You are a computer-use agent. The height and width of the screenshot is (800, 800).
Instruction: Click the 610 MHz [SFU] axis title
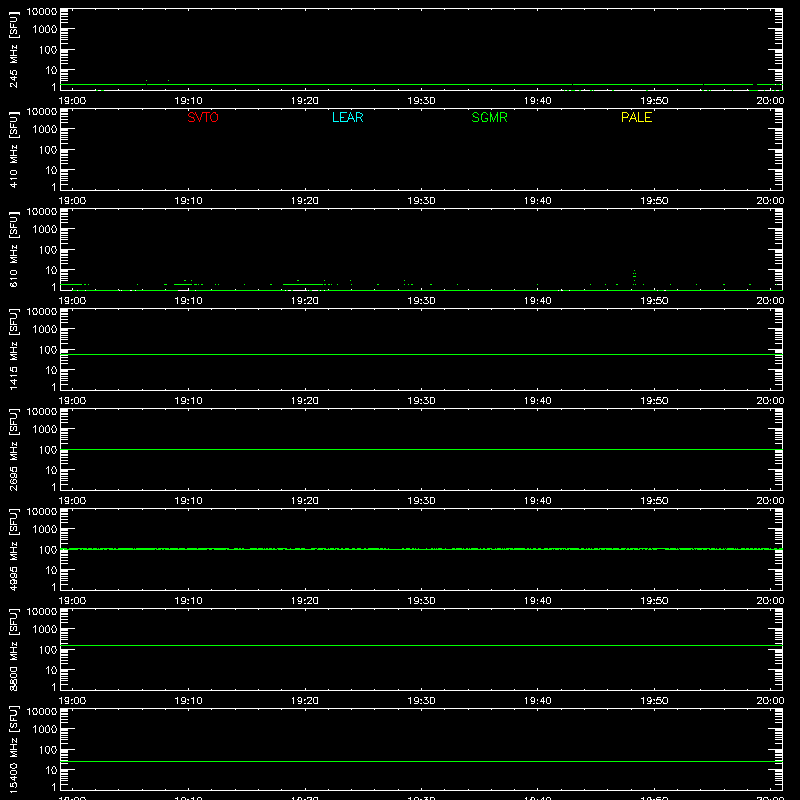pyautogui.click(x=13, y=250)
